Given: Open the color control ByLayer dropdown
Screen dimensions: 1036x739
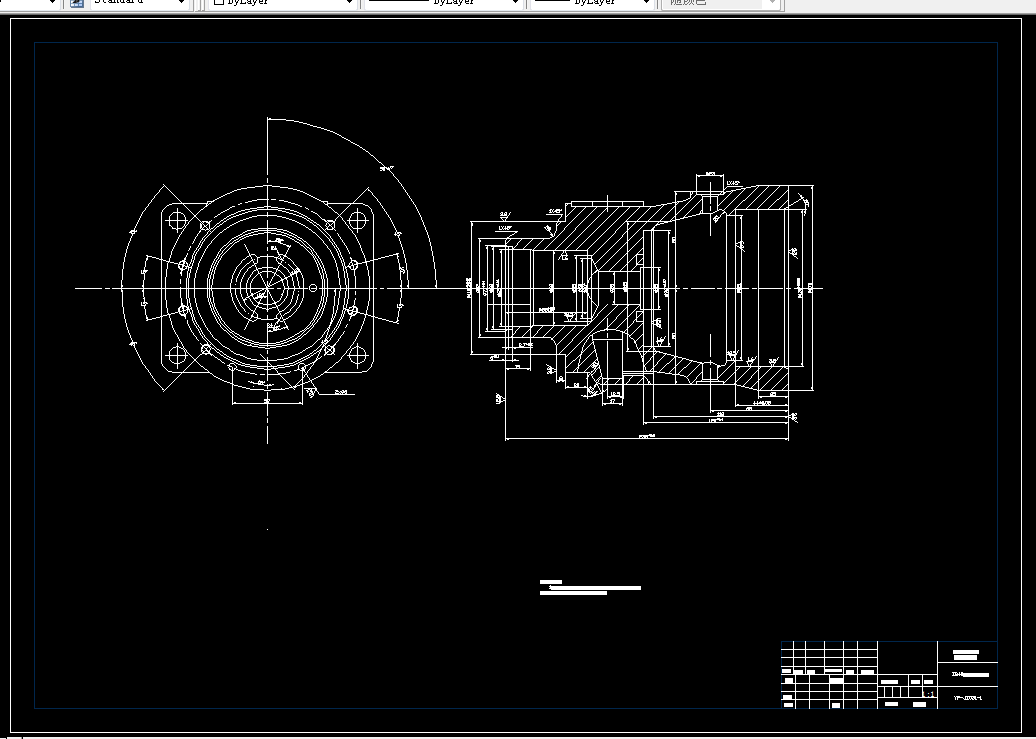Looking at the screenshot, I should pyautogui.click(x=282, y=3).
